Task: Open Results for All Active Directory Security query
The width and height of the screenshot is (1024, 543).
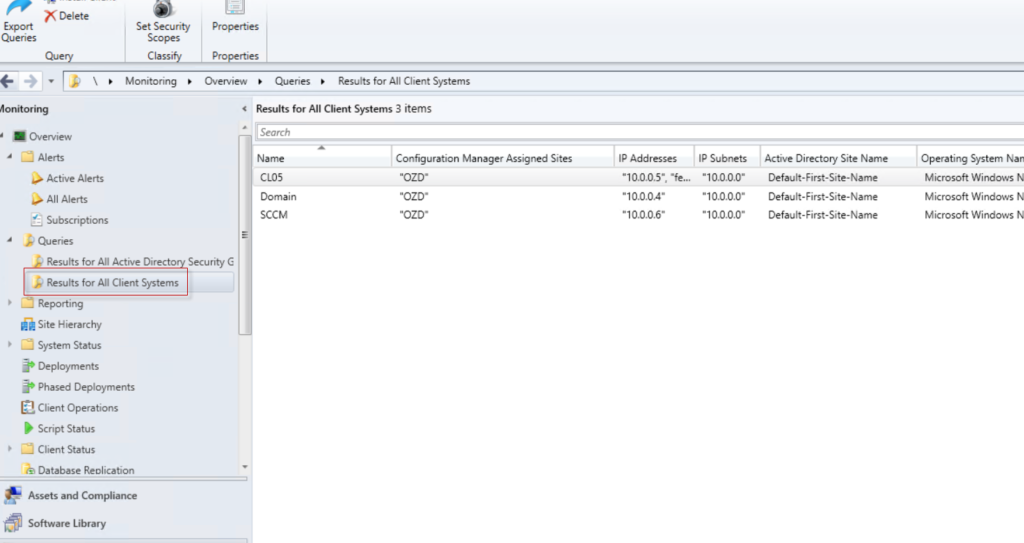Action: tap(139, 261)
